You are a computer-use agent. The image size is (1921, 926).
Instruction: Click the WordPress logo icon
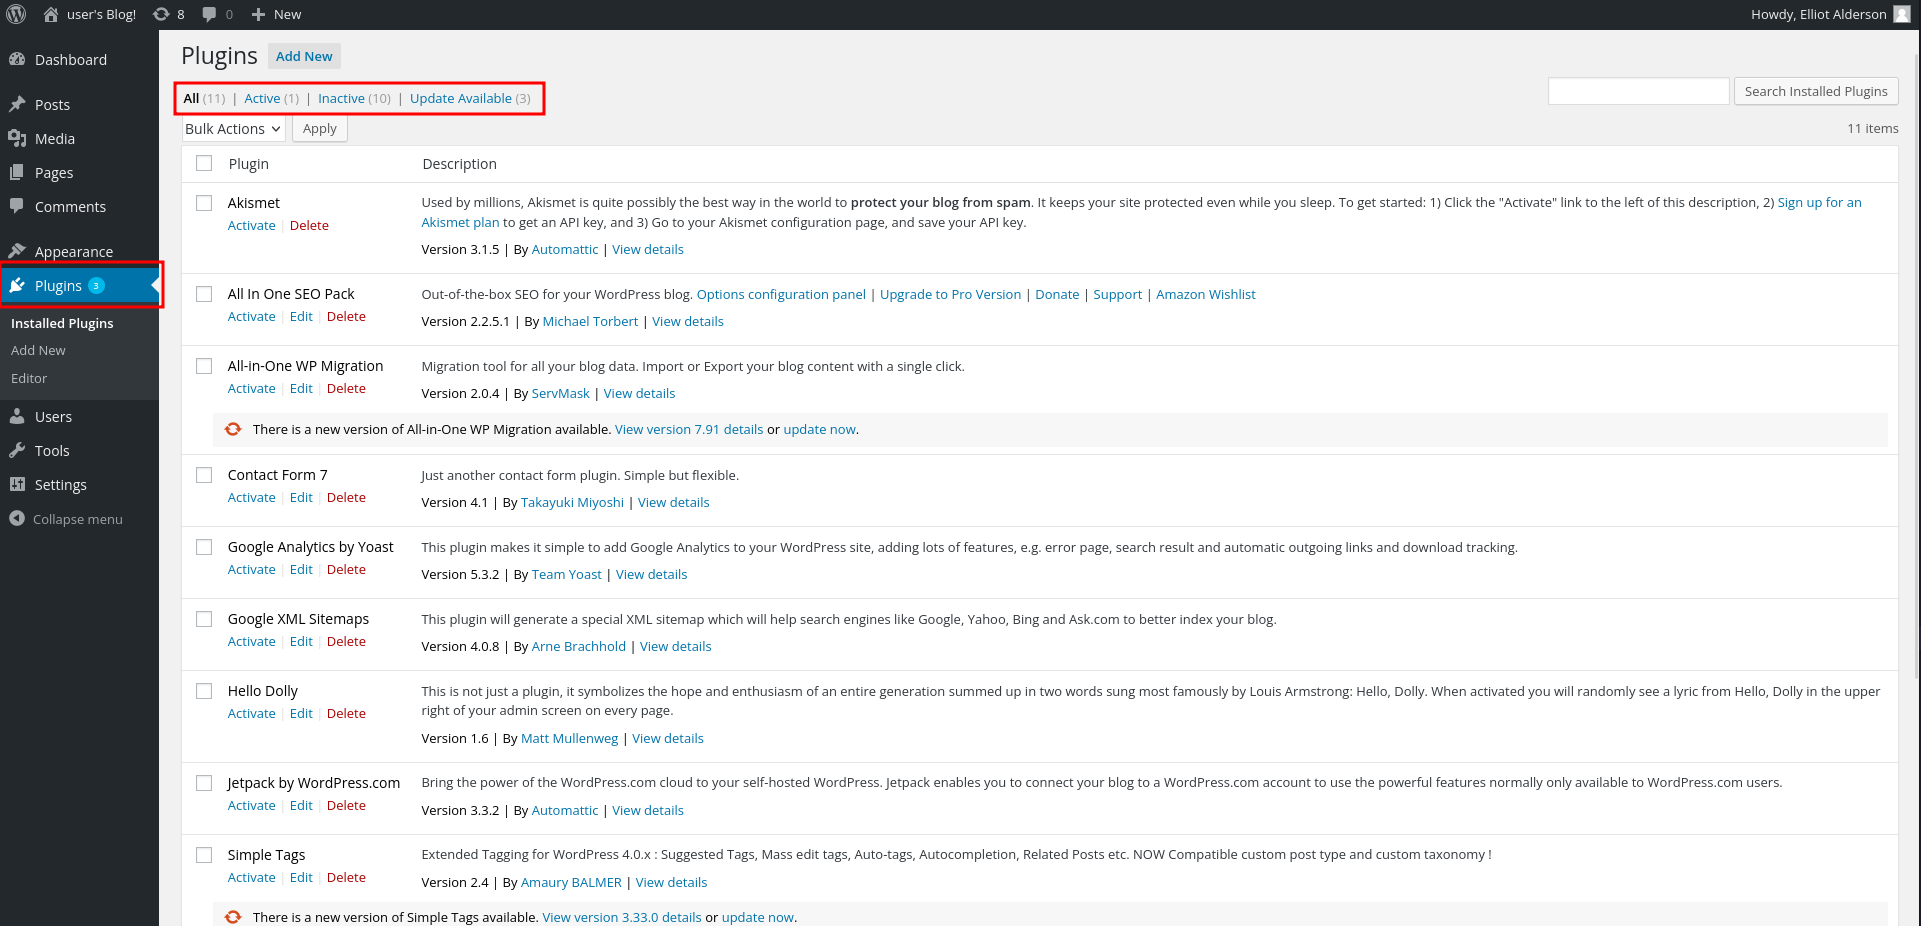coord(16,14)
